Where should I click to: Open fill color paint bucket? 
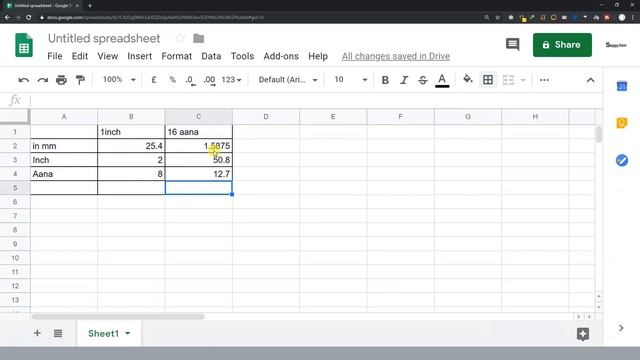tap(468, 79)
